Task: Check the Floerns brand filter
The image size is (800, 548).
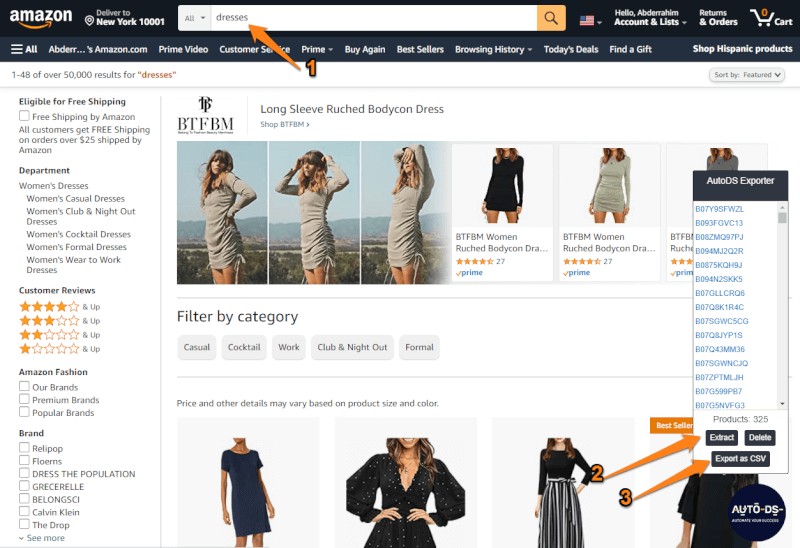Action: (24, 460)
